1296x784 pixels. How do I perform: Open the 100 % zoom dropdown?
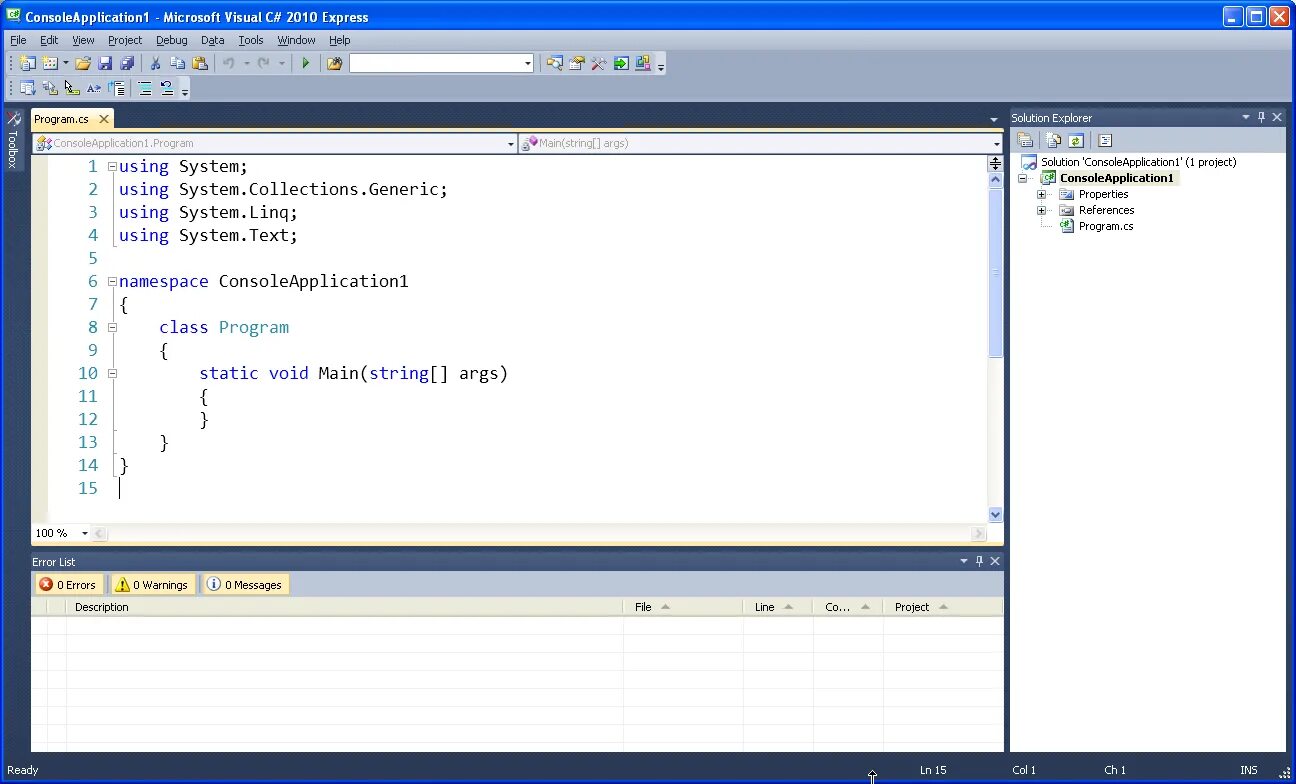tap(85, 533)
